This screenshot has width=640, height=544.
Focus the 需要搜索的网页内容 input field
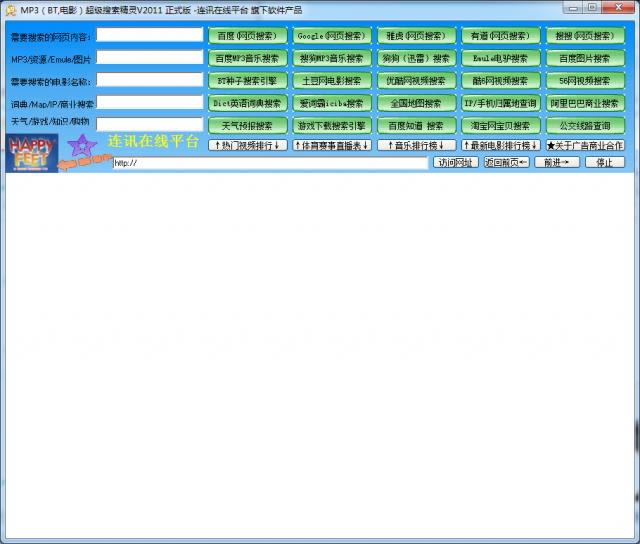click(x=149, y=35)
